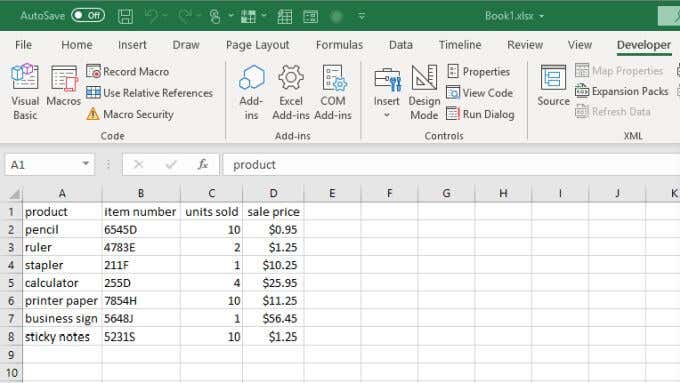The height and width of the screenshot is (383, 680).
Task: Switch to the Home tab
Action: pos(77,45)
